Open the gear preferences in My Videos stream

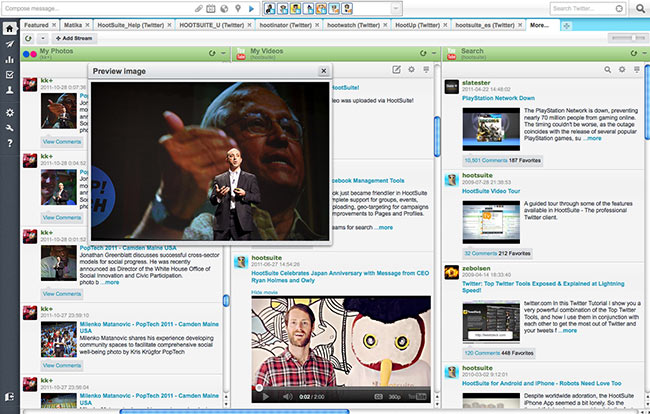click(x=411, y=70)
